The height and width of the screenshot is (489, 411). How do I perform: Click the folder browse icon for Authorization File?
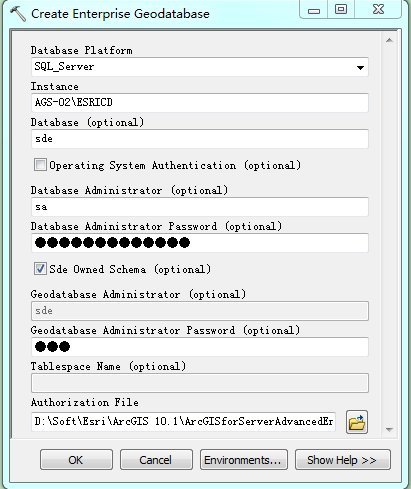pyautogui.click(x=357, y=422)
